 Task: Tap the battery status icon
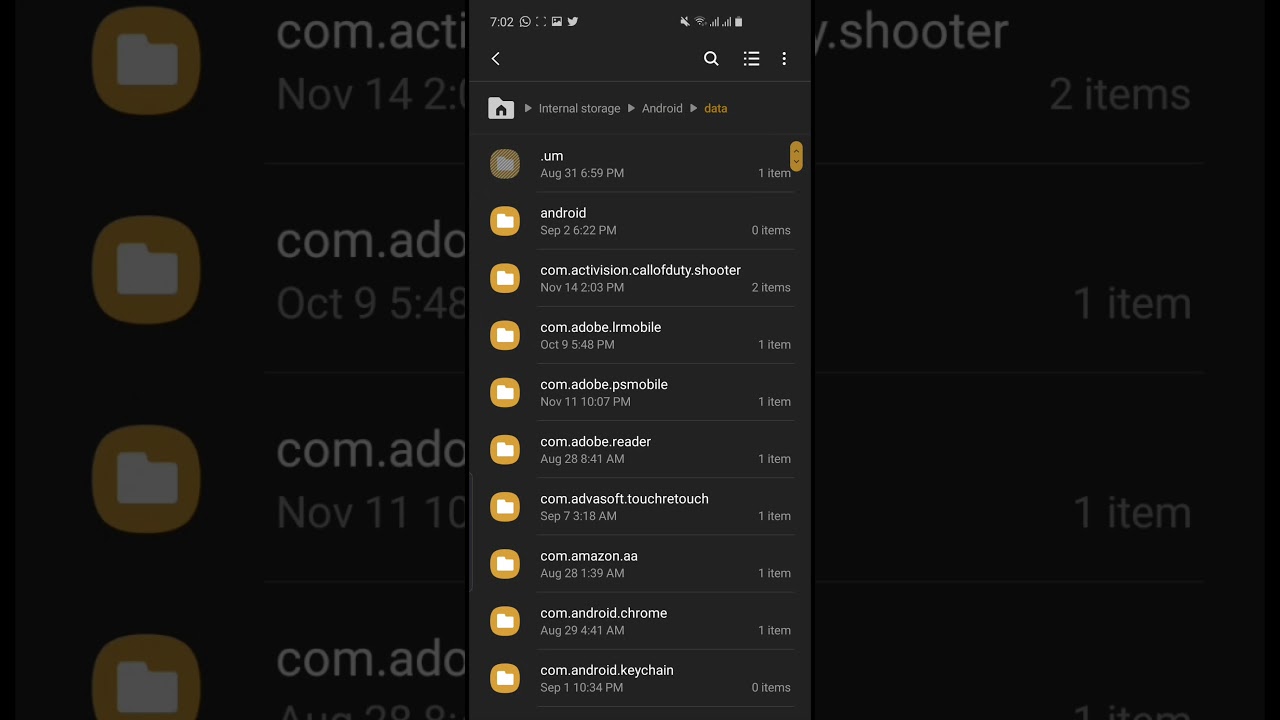pyautogui.click(x=739, y=21)
